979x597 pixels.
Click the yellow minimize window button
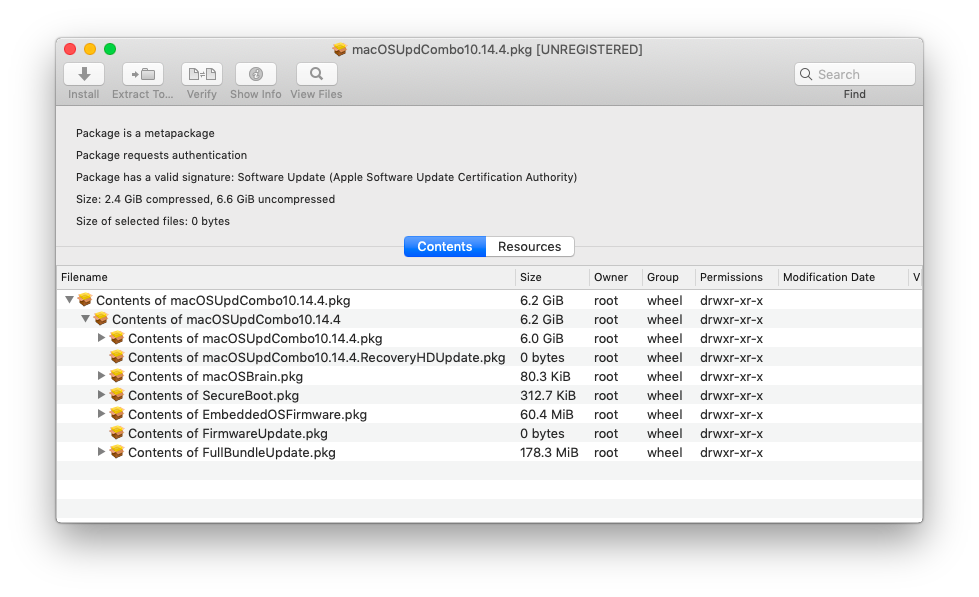click(90, 49)
